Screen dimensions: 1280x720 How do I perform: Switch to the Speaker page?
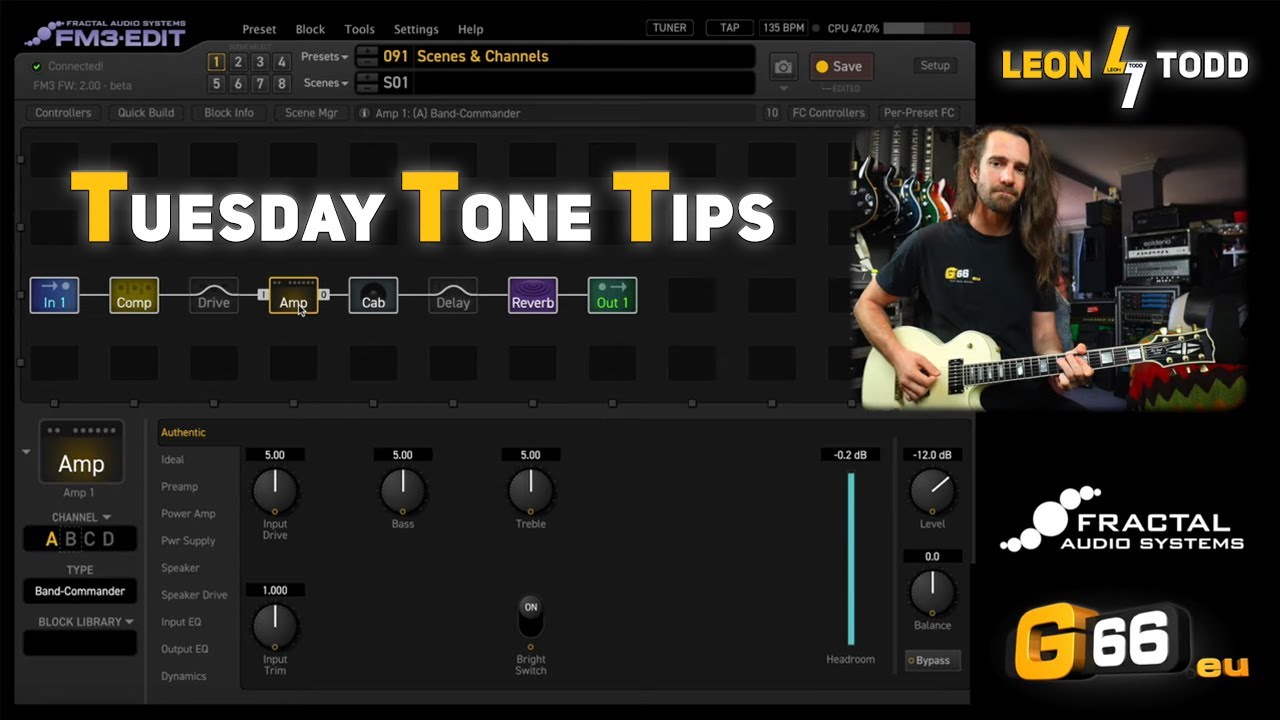[x=181, y=568]
